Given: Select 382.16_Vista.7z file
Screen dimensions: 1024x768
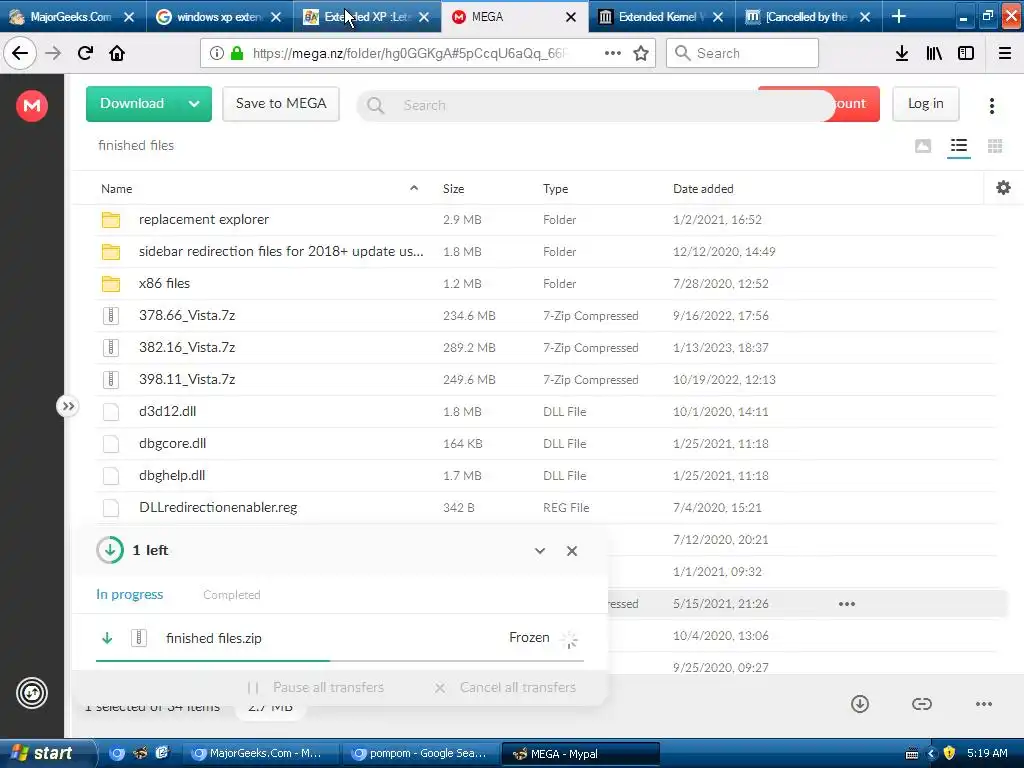Looking at the screenshot, I should click(x=187, y=347).
